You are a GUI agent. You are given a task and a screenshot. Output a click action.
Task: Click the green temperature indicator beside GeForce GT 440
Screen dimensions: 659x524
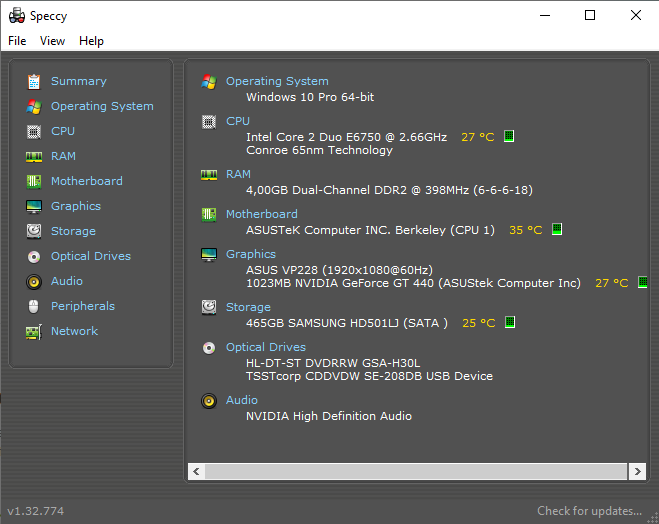[x=642, y=282]
